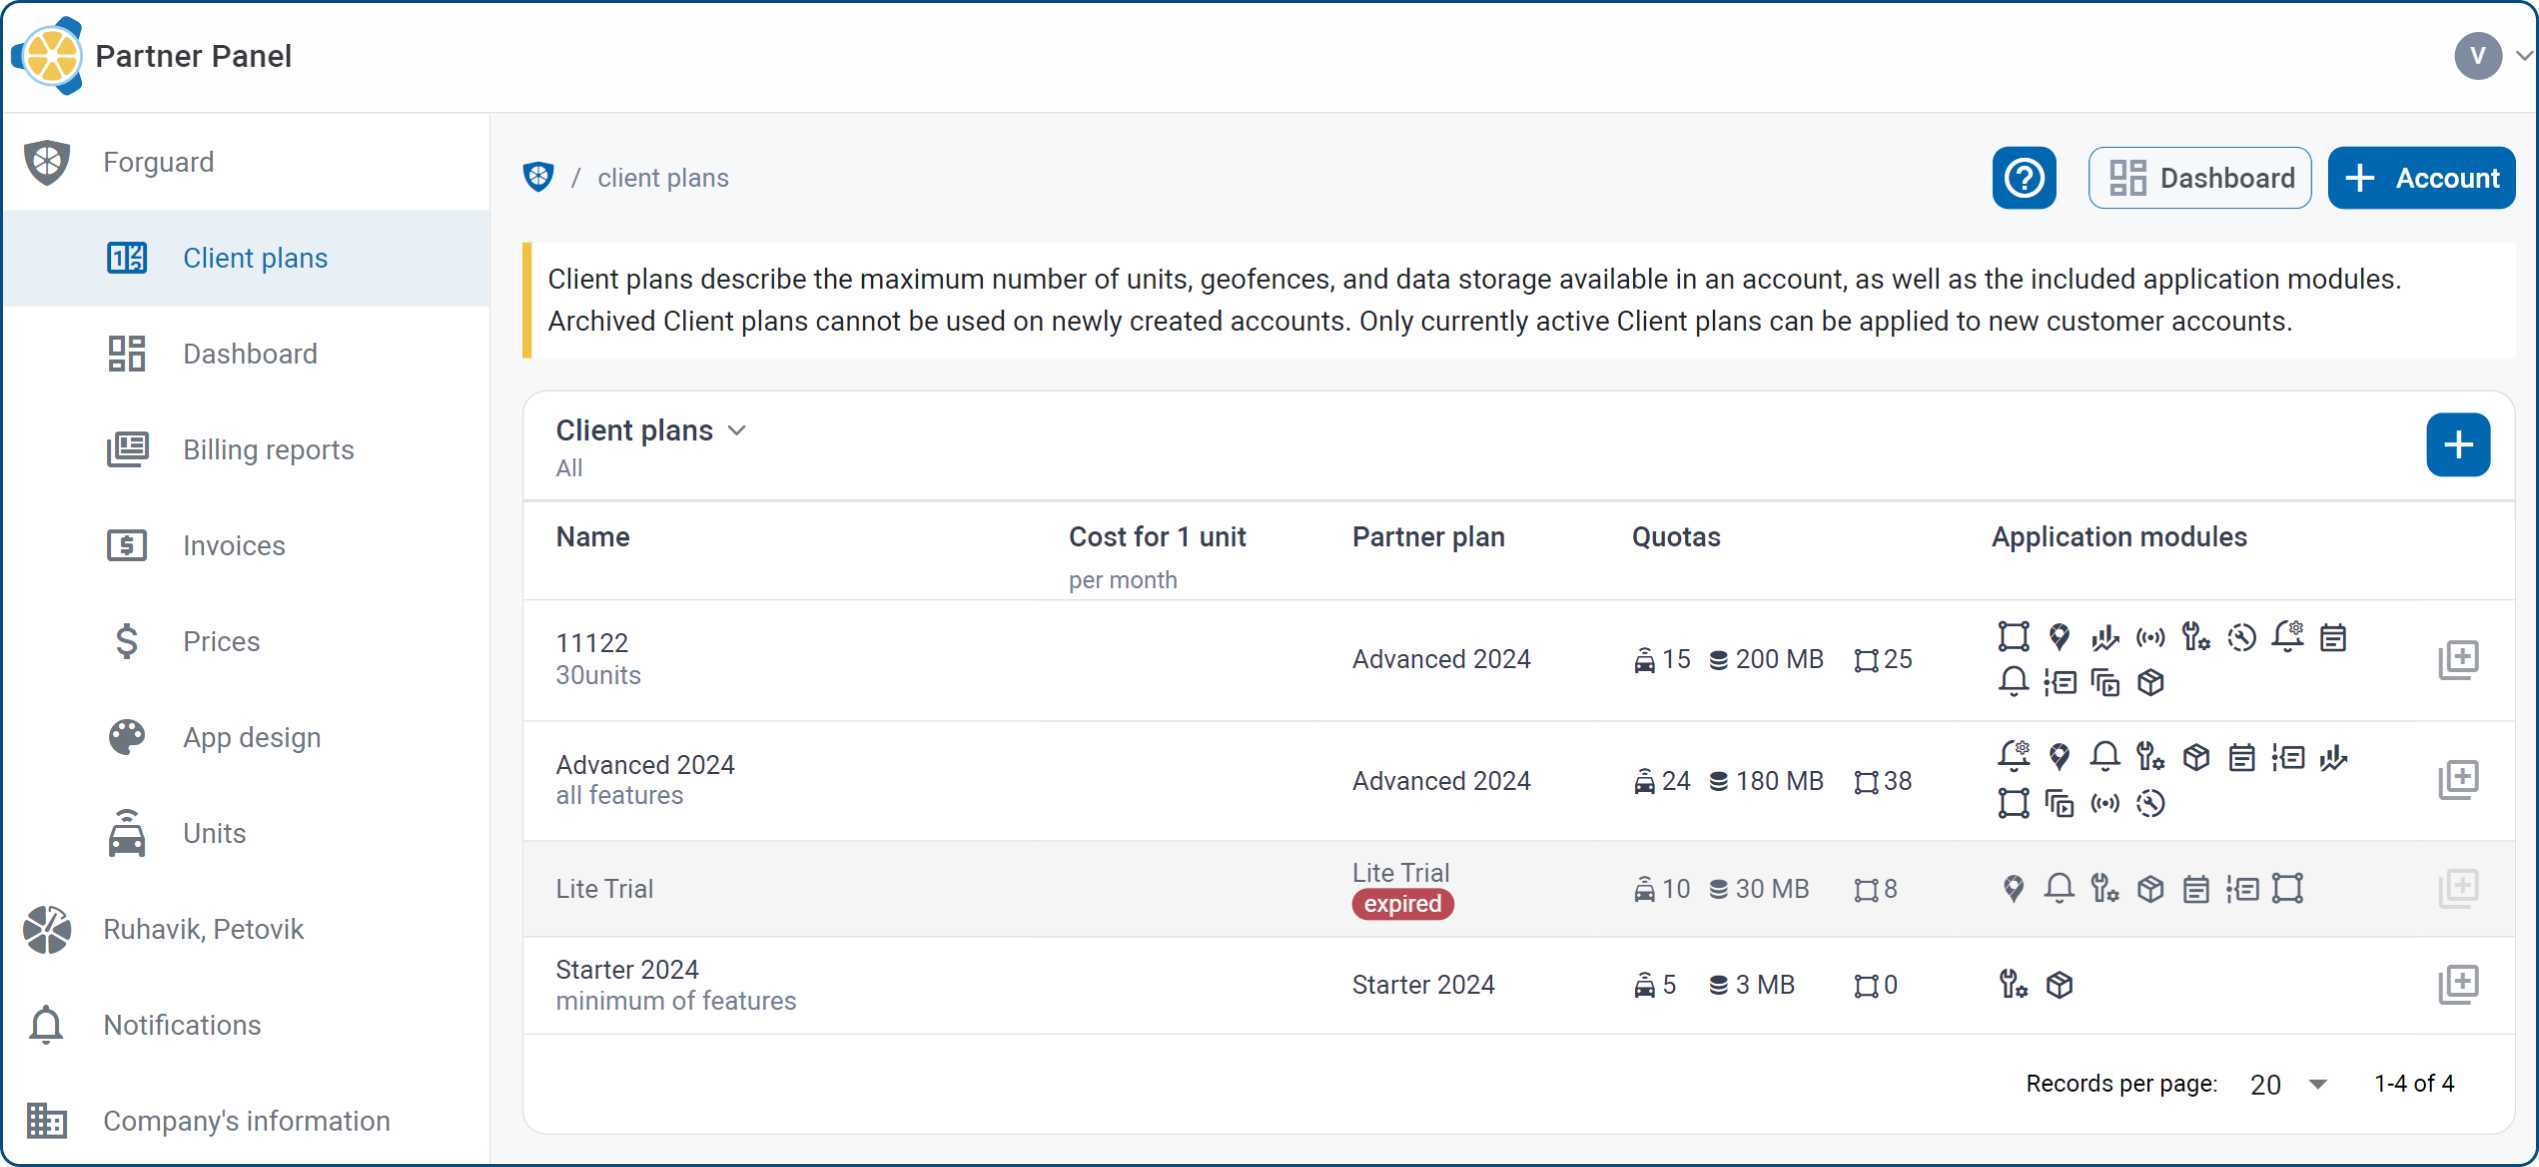Click the add new client plan button
The height and width of the screenshot is (1167, 2539).
(2461, 445)
